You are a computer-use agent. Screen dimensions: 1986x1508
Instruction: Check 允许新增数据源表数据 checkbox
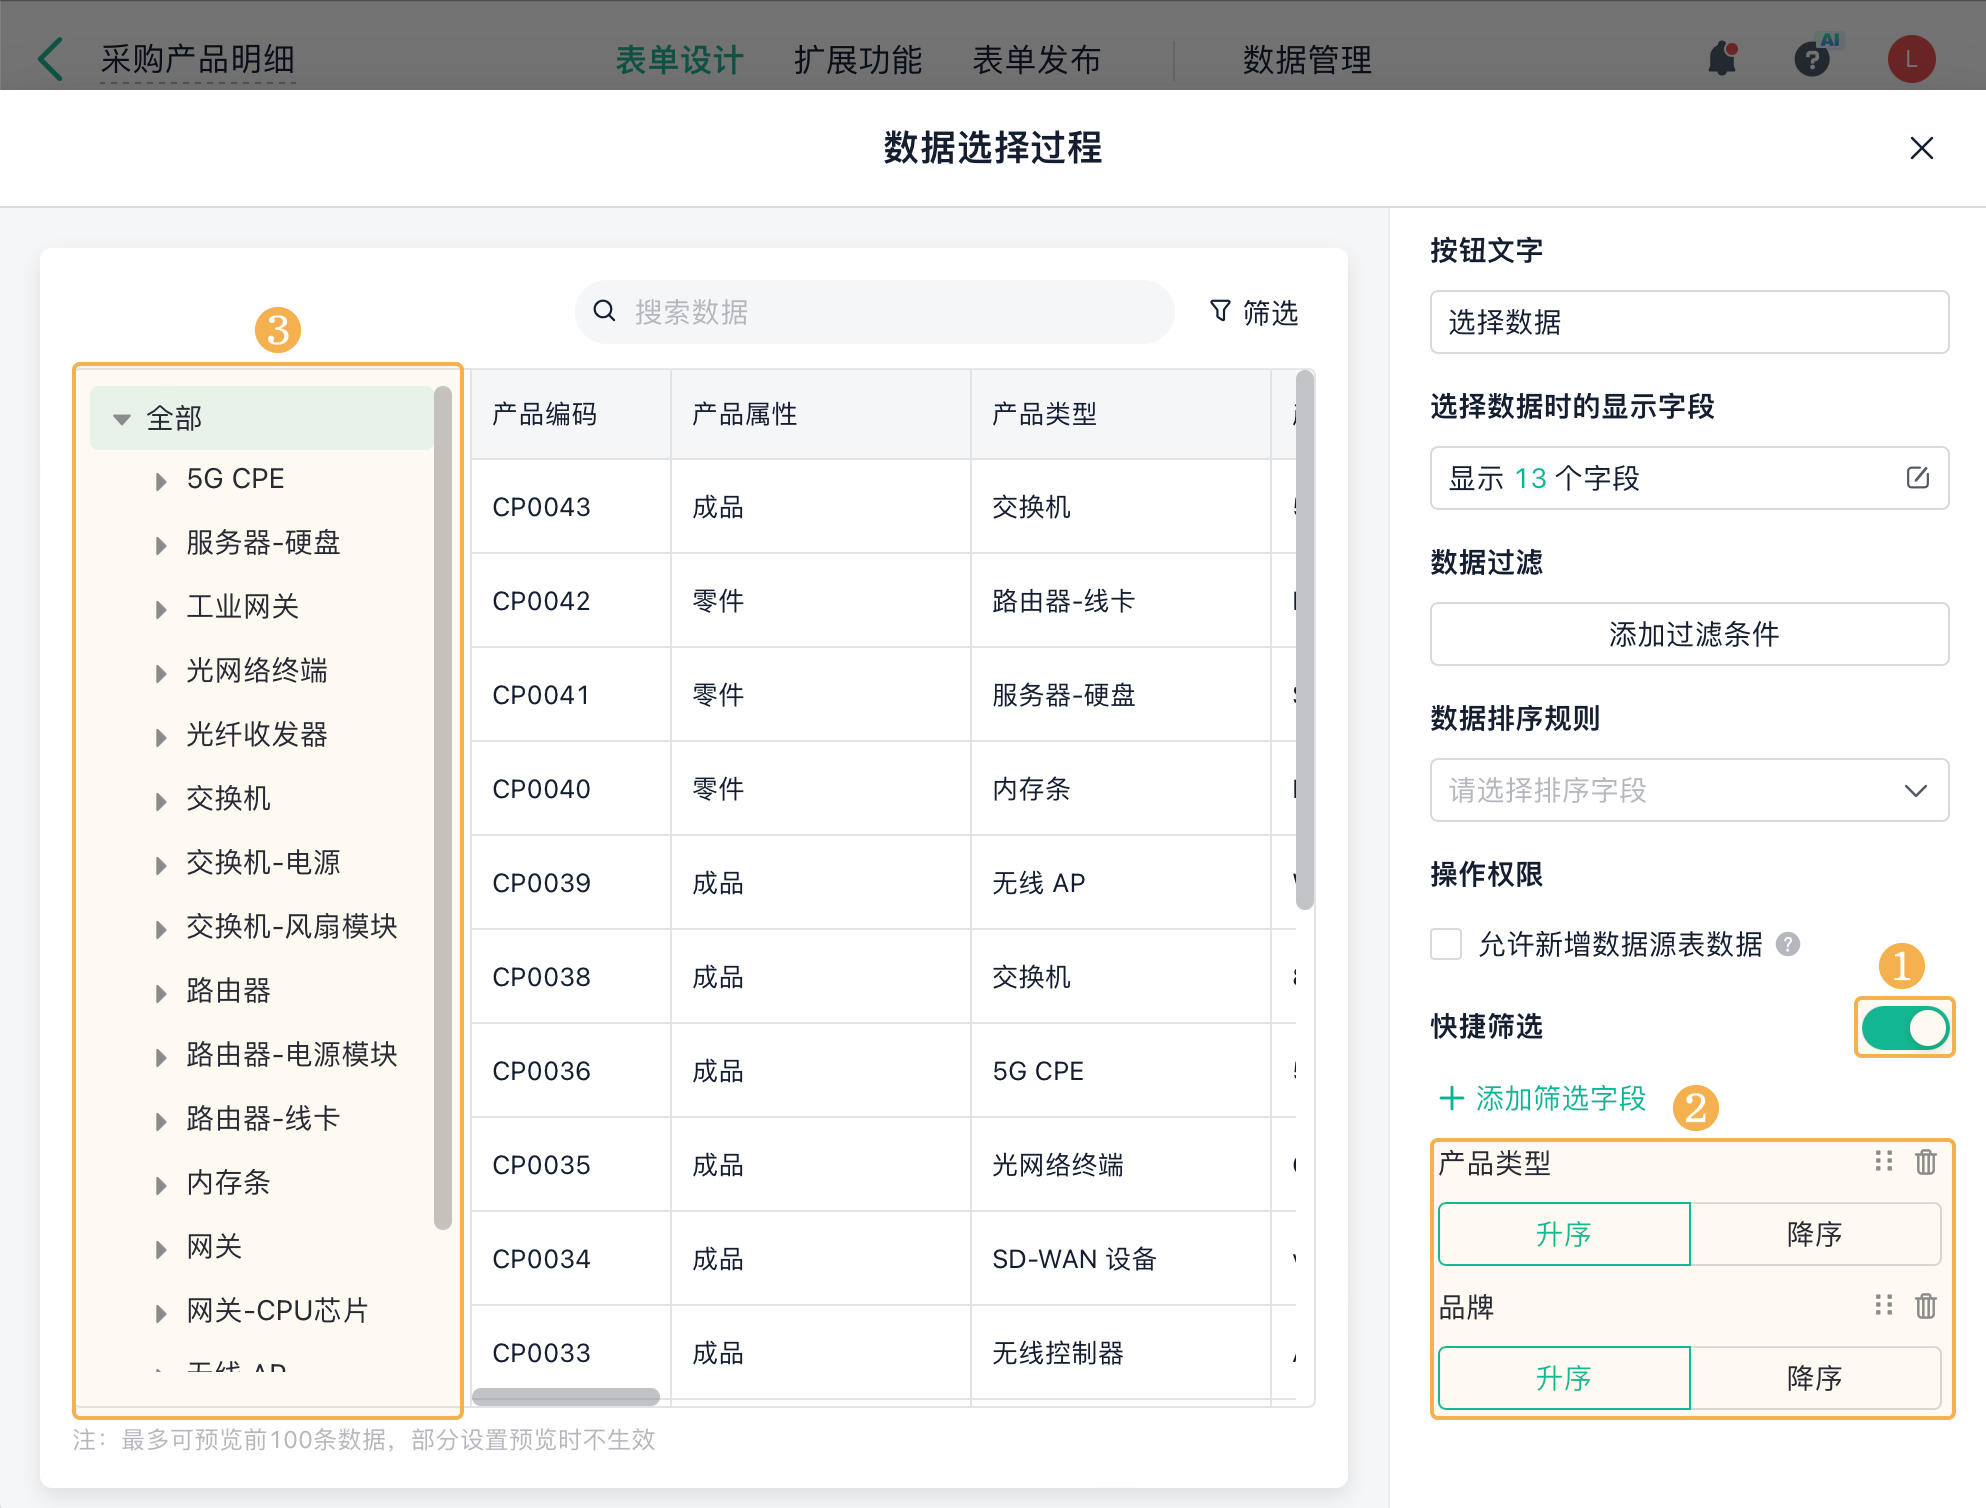point(1446,944)
